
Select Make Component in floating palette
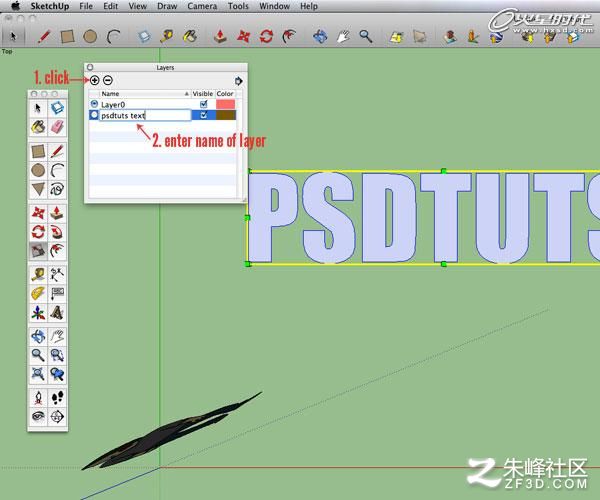coord(57,108)
